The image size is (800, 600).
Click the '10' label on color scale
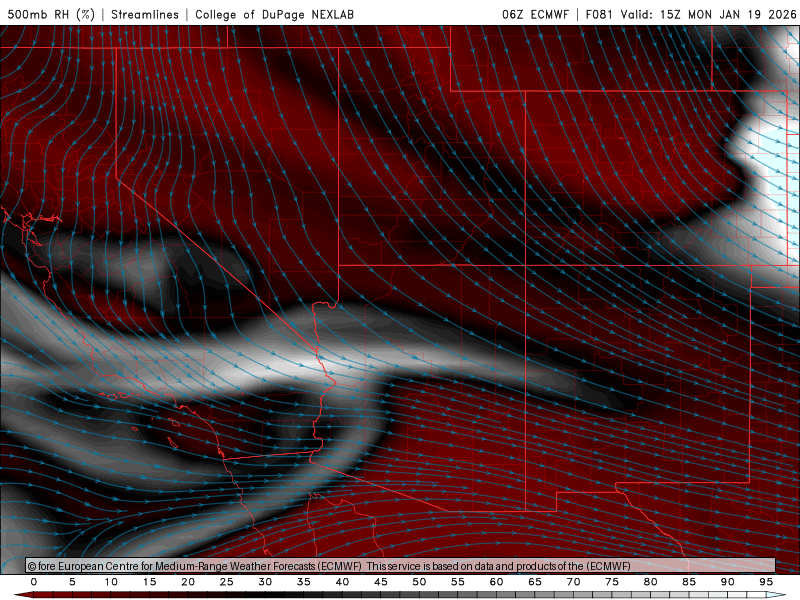(111, 582)
